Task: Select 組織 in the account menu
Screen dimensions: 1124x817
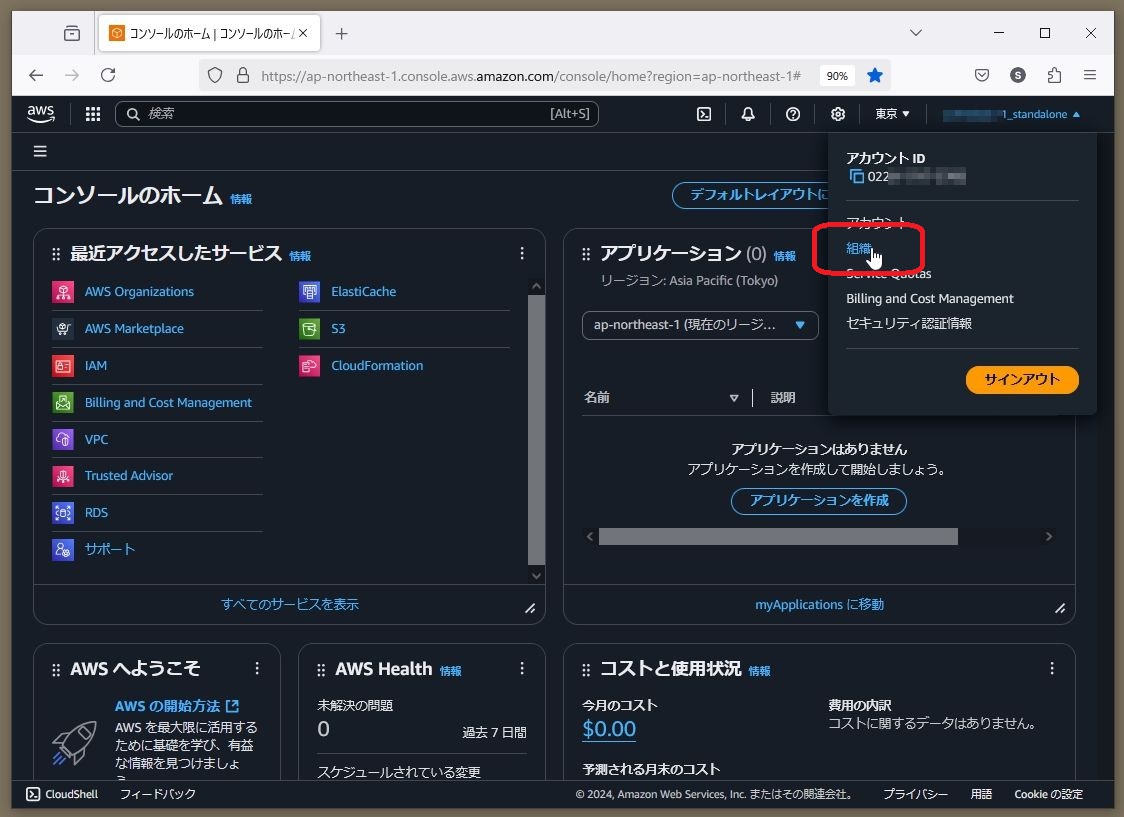Action: (x=858, y=249)
